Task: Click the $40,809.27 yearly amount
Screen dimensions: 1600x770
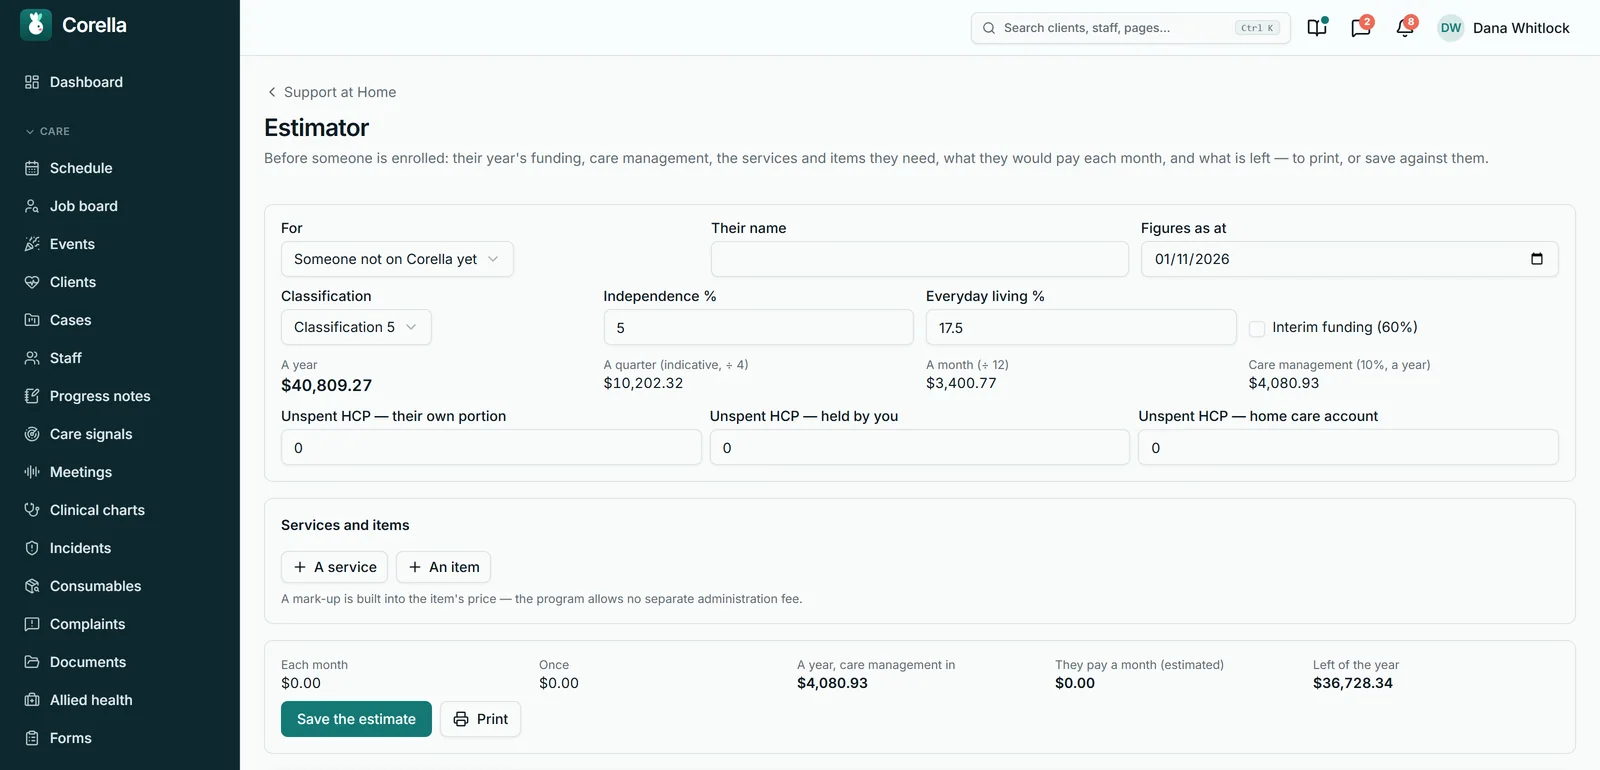Action: coord(326,385)
